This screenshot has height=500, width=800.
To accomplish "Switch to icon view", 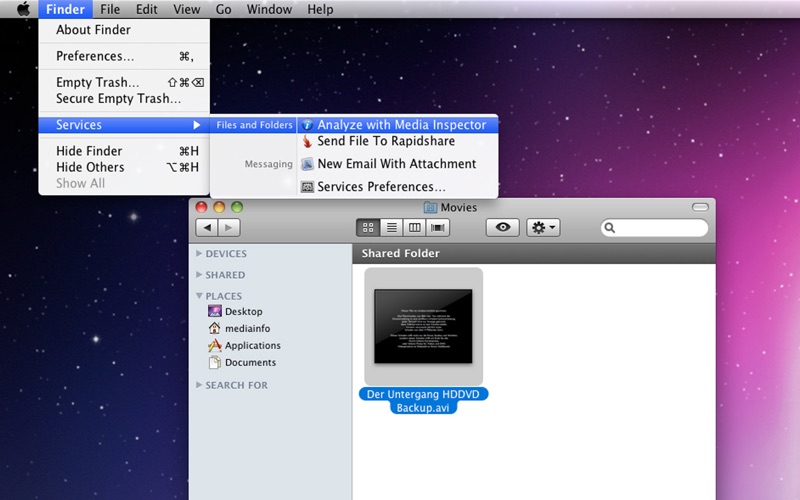I will pyautogui.click(x=368, y=228).
